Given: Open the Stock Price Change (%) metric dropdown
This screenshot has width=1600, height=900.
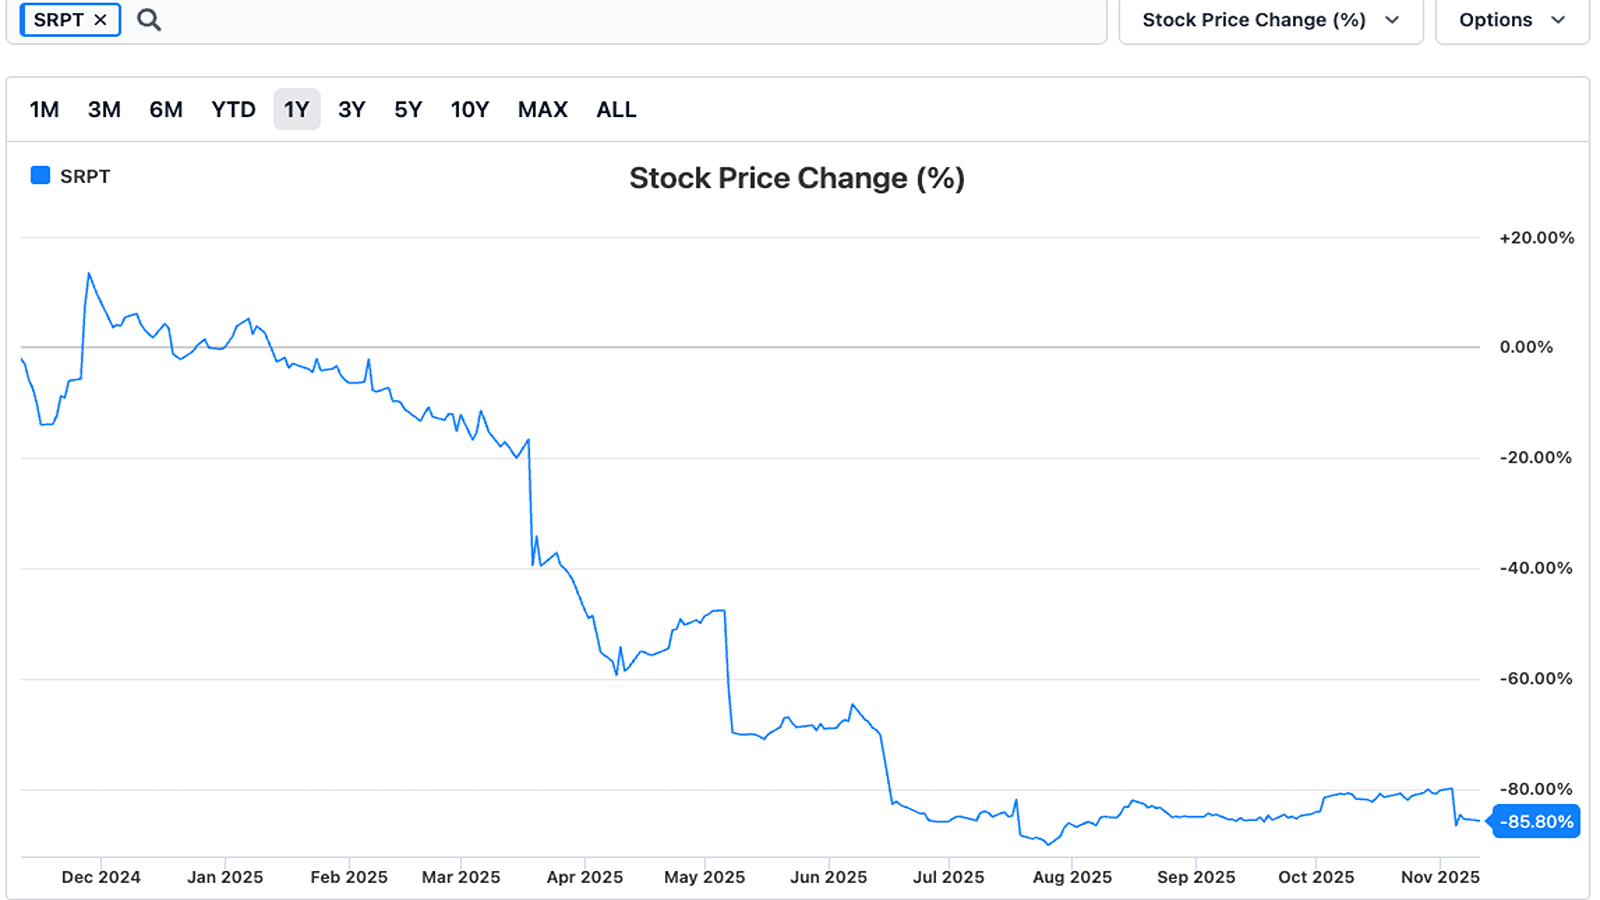Looking at the screenshot, I should coord(1268,19).
